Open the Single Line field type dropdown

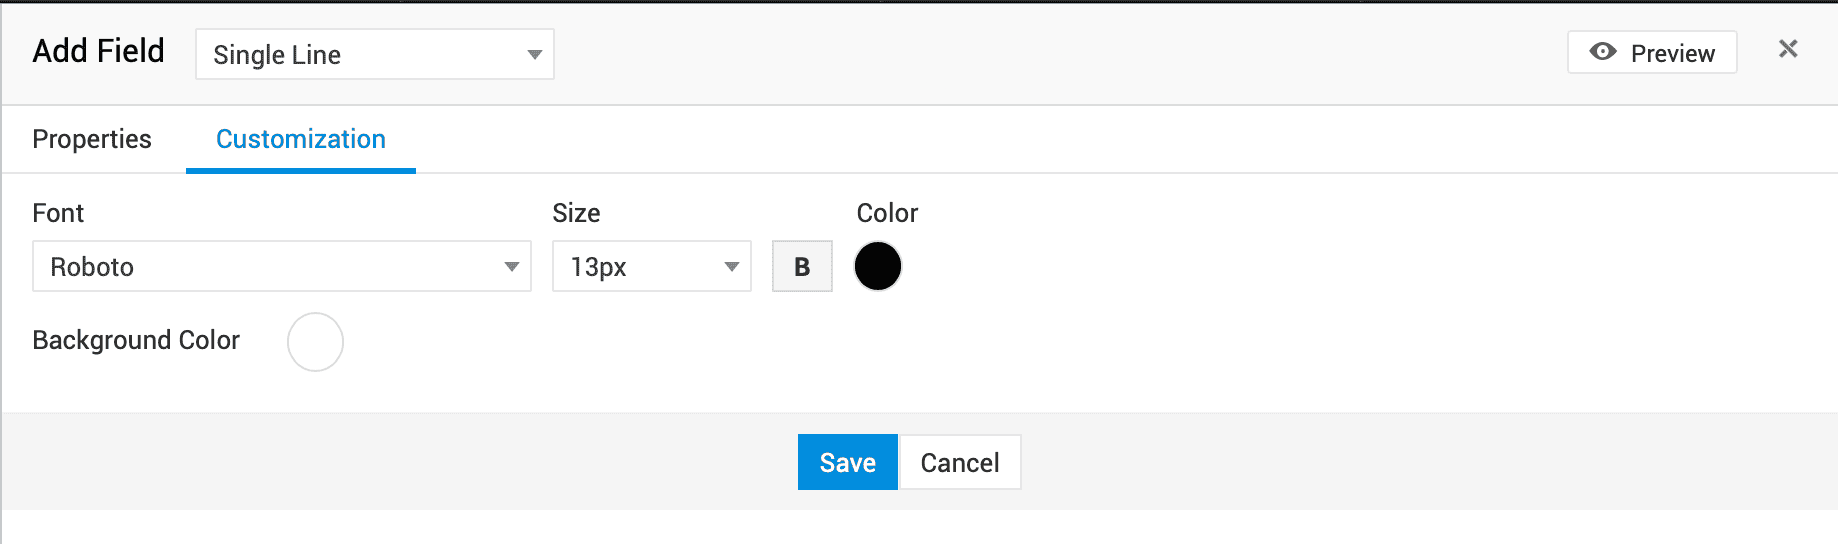click(x=374, y=54)
